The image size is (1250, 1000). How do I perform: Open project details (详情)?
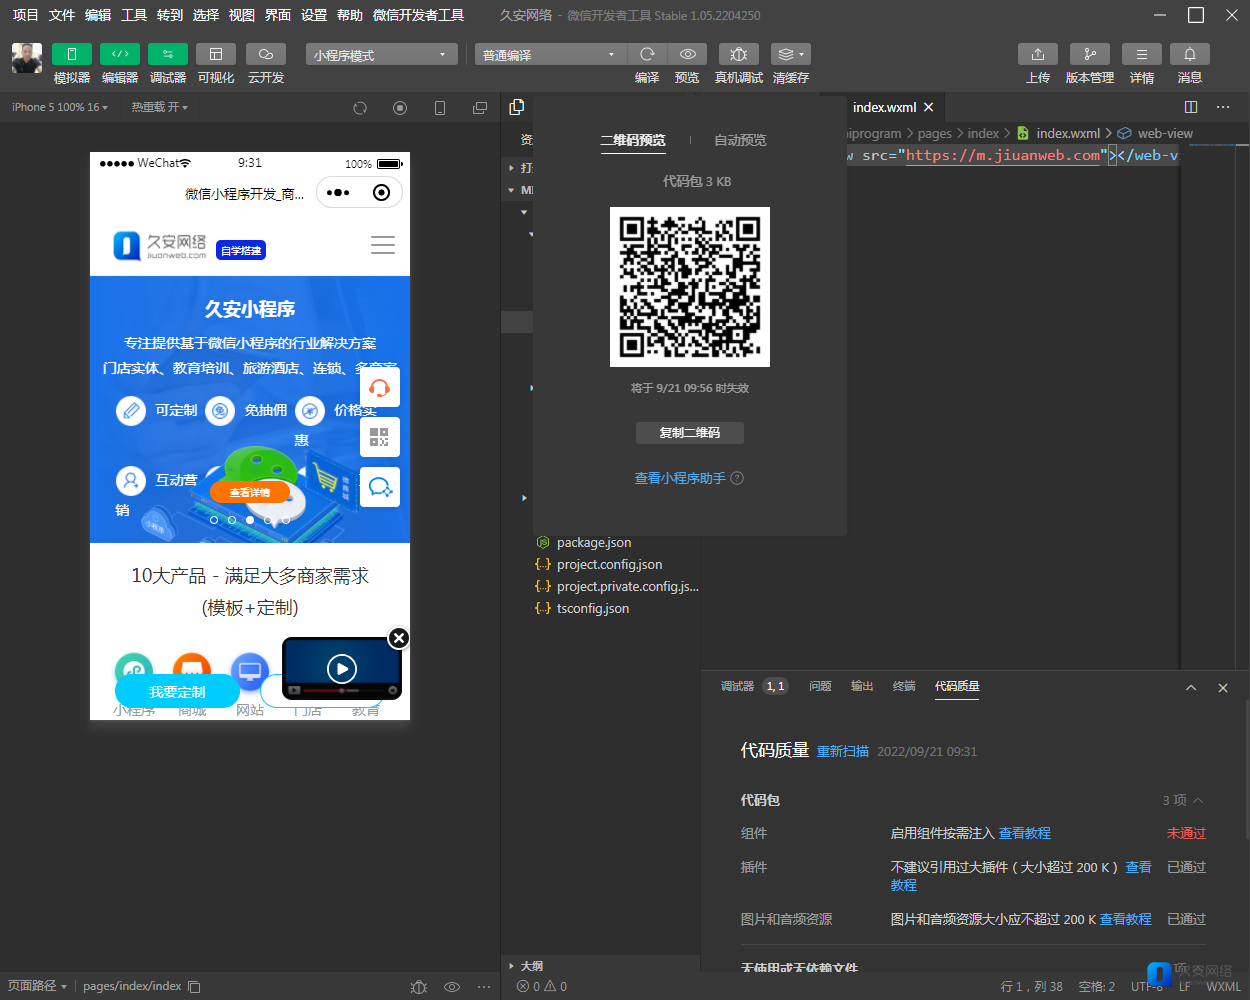tap(1142, 54)
